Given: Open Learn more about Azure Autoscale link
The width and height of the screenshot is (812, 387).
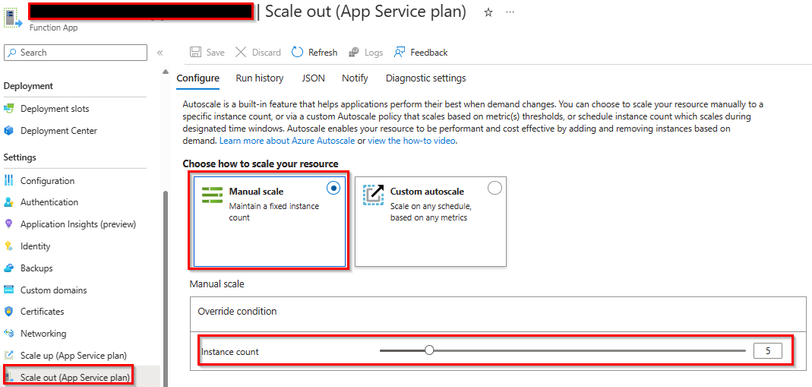Looking at the screenshot, I should click(x=287, y=140).
